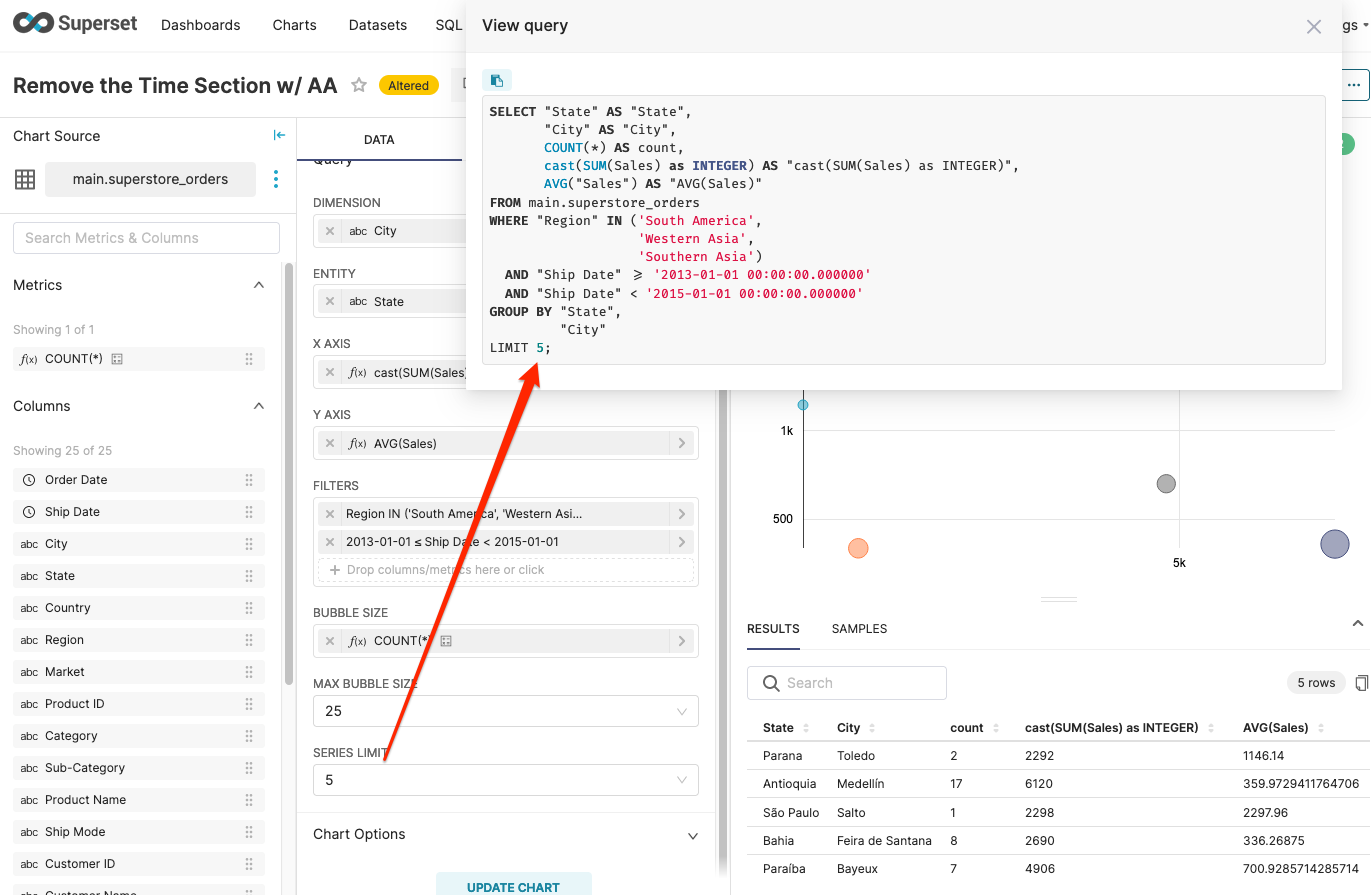Click the São Paulo cell in results
The height and width of the screenshot is (895, 1371).
click(791, 813)
